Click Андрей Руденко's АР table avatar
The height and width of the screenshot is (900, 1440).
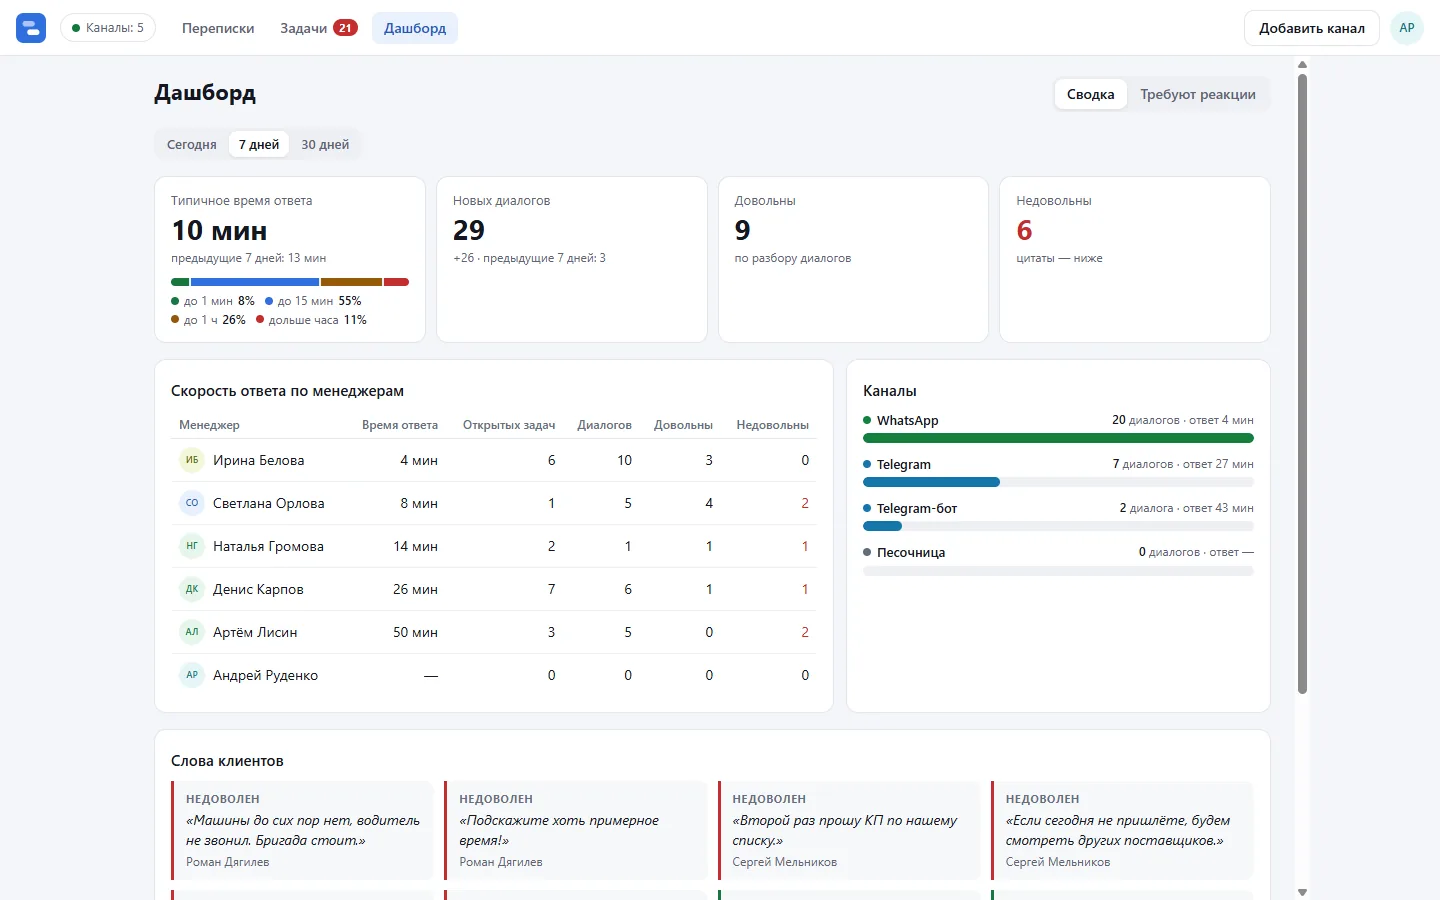192,675
